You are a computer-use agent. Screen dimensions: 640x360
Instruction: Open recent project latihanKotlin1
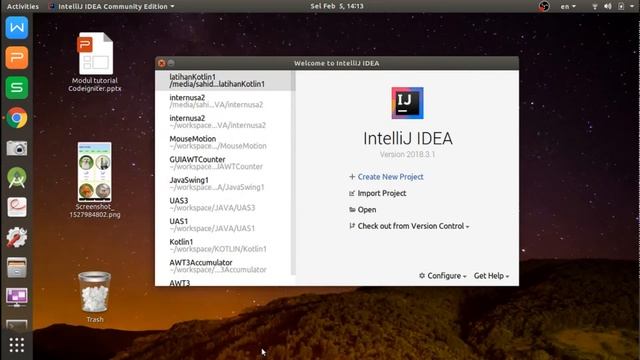click(223, 80)
